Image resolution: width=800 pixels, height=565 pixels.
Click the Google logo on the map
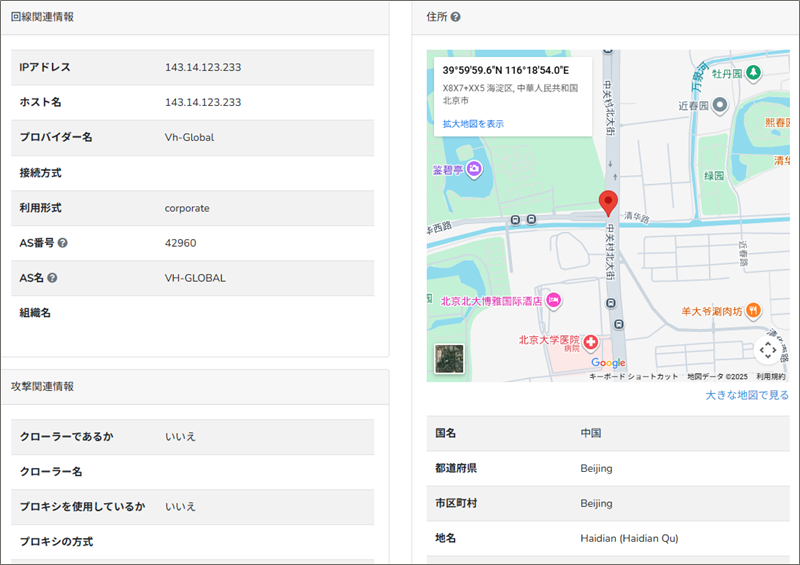pyautogui.click(x=608, y=363)
